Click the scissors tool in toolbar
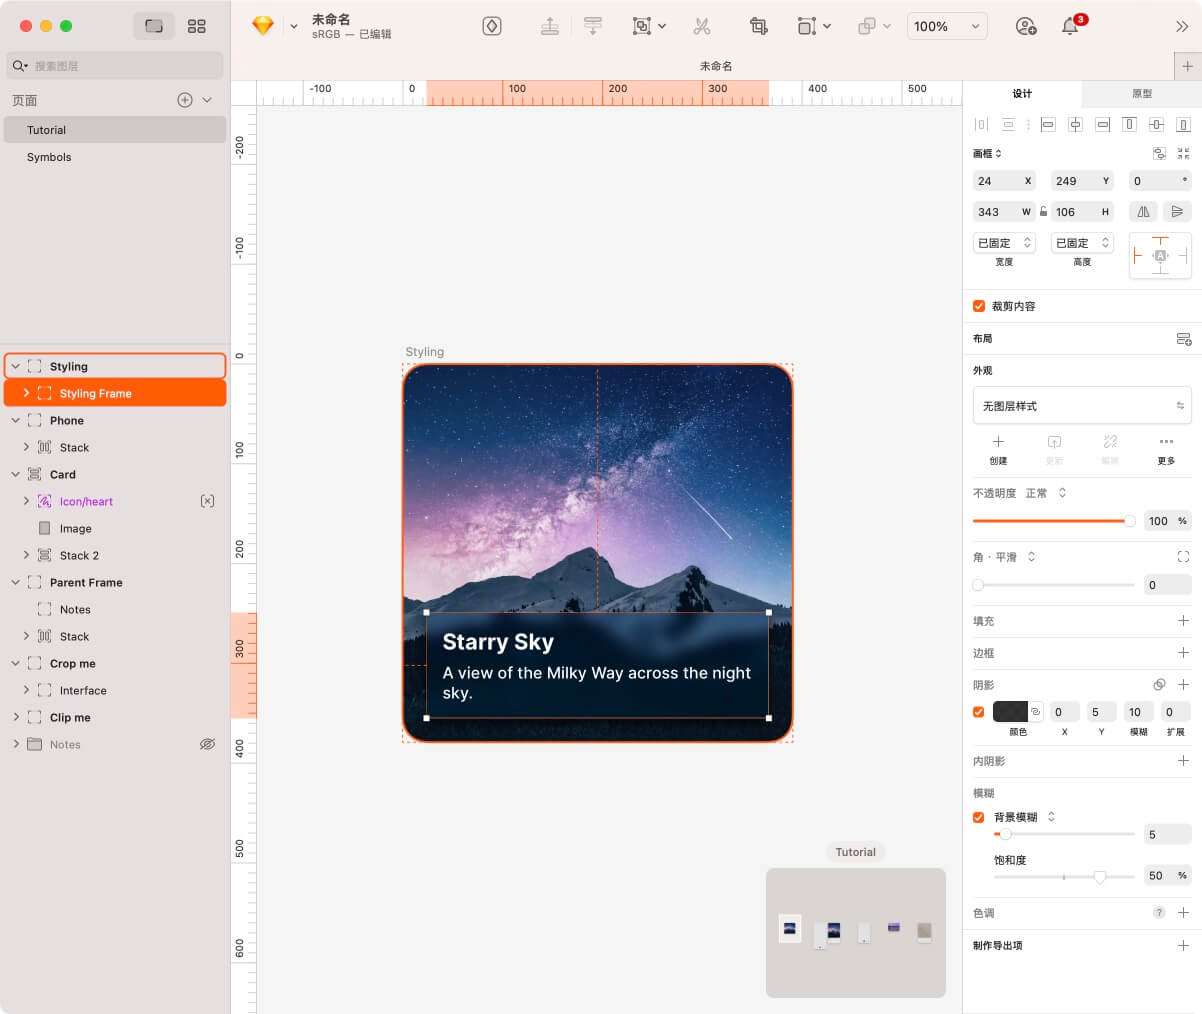 pos(702,26)
